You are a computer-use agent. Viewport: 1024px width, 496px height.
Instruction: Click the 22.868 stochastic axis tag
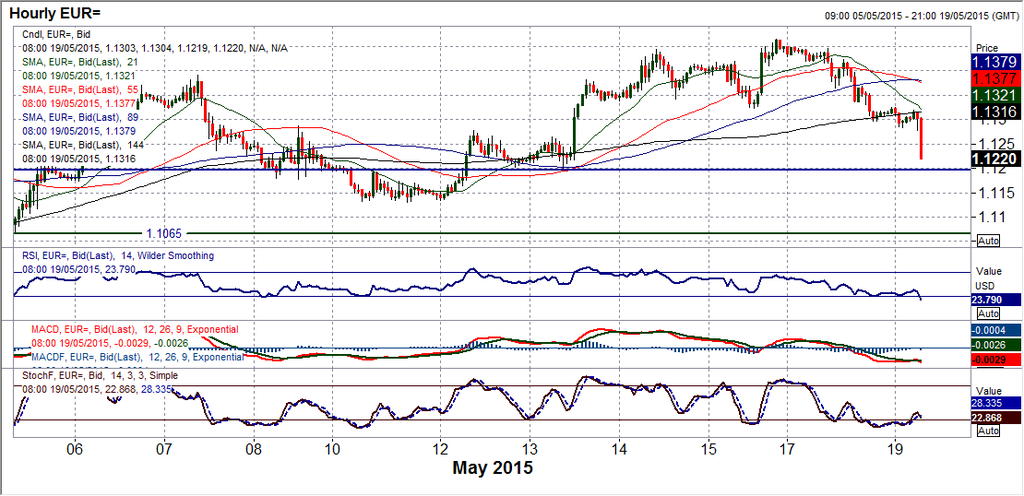coord(994,418)
